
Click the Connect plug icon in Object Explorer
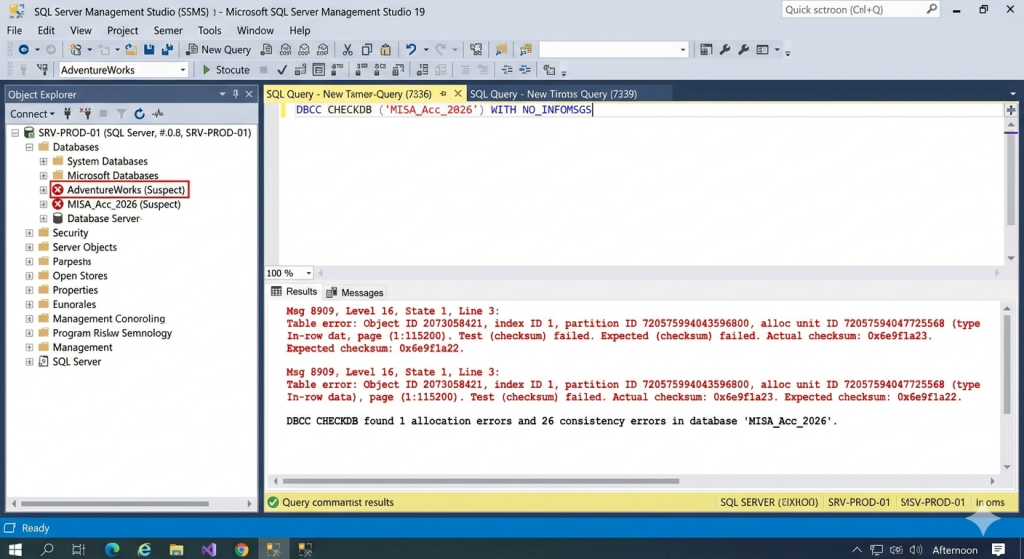tap(67, 114)
